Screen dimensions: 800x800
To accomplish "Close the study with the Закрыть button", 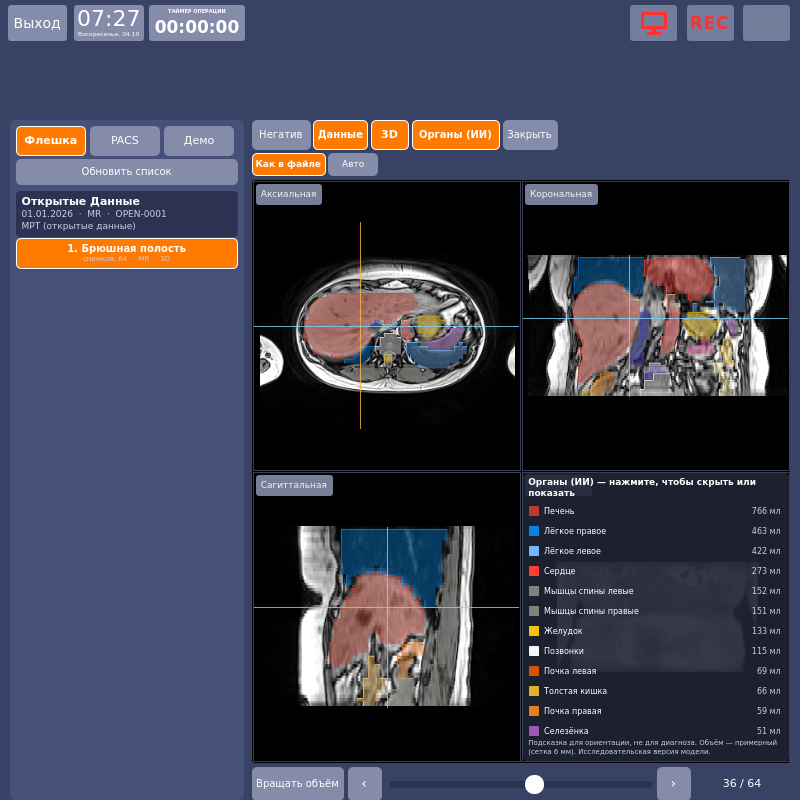I will [x=530, y=135].
